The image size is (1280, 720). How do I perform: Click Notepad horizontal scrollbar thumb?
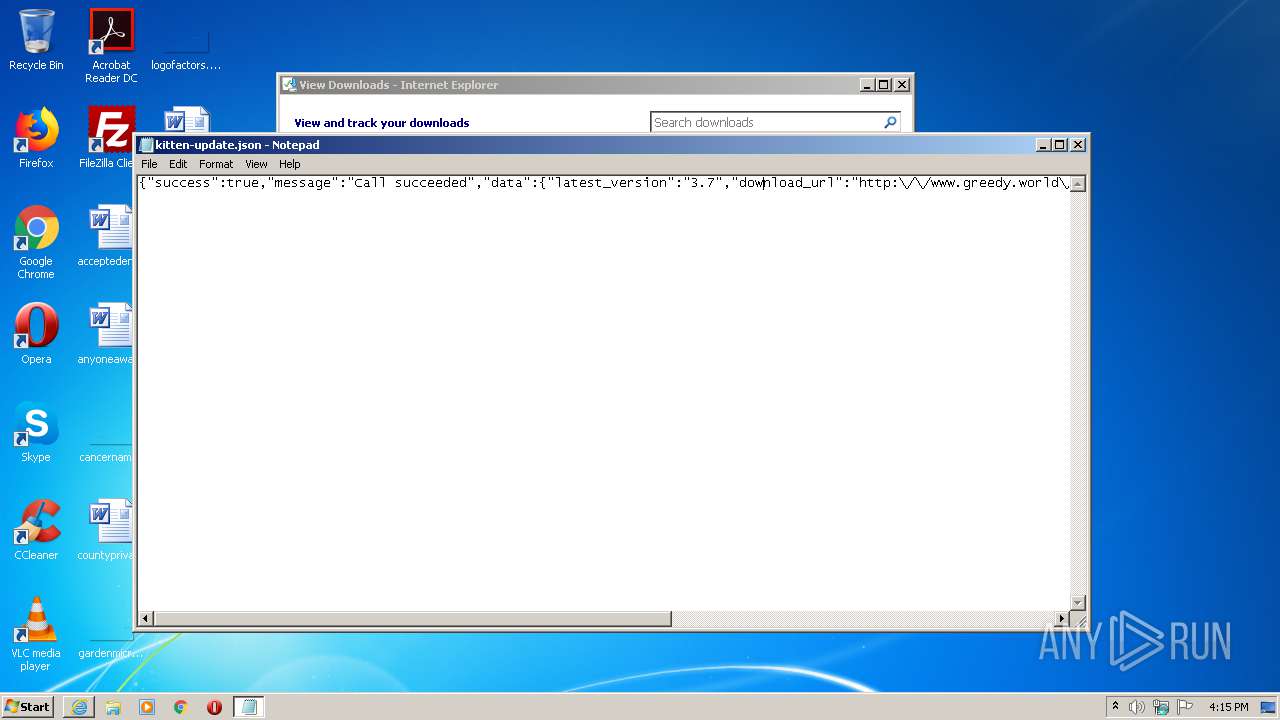tap(412, 618)
